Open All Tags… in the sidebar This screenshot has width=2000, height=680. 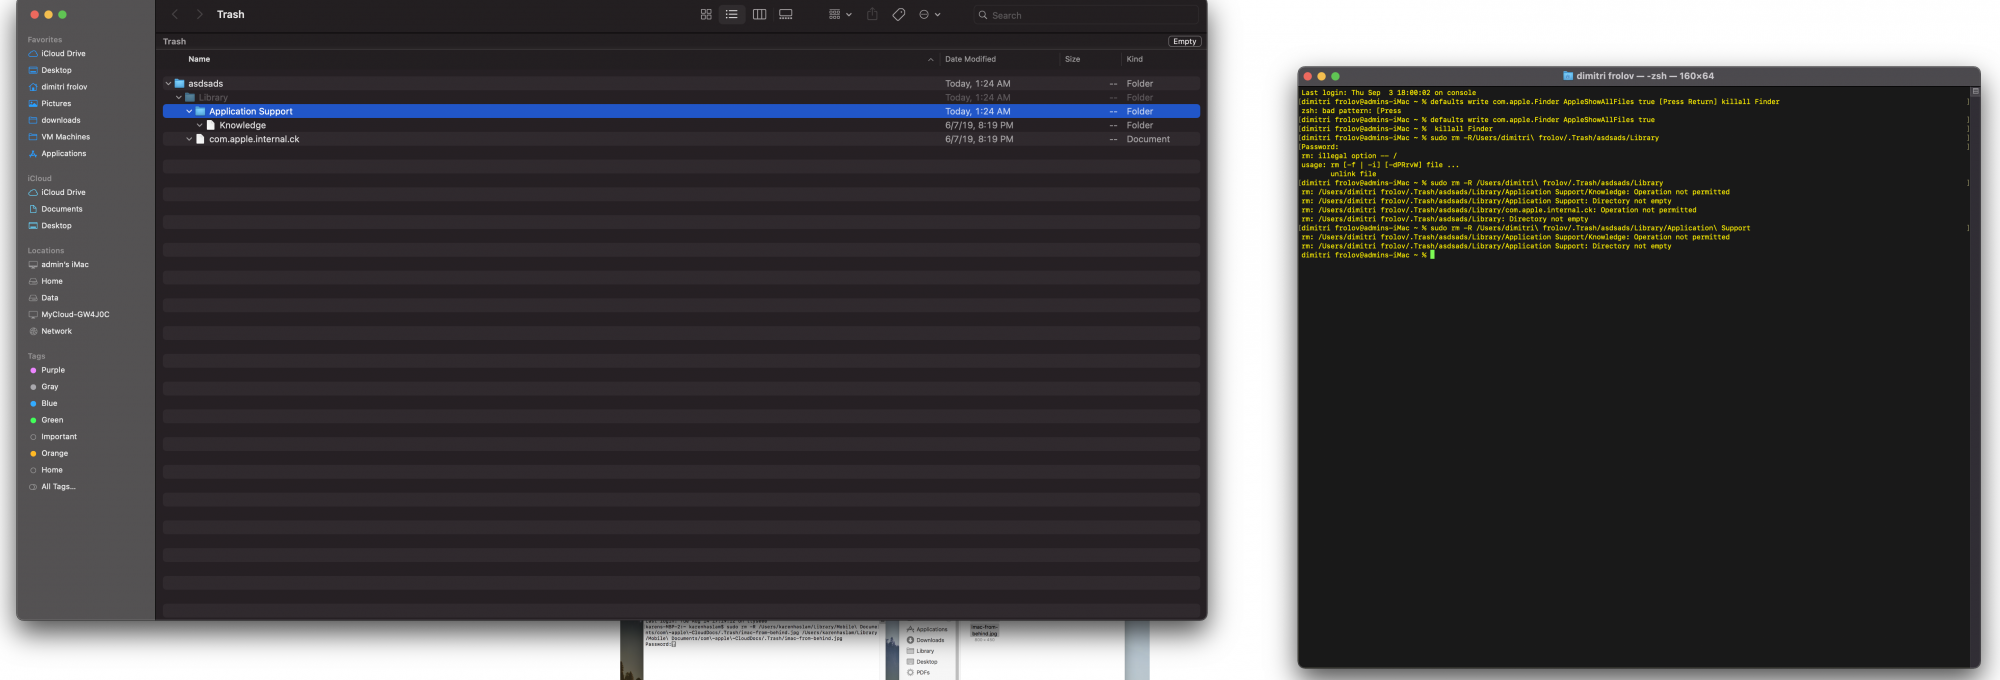(x=58, y=487)
